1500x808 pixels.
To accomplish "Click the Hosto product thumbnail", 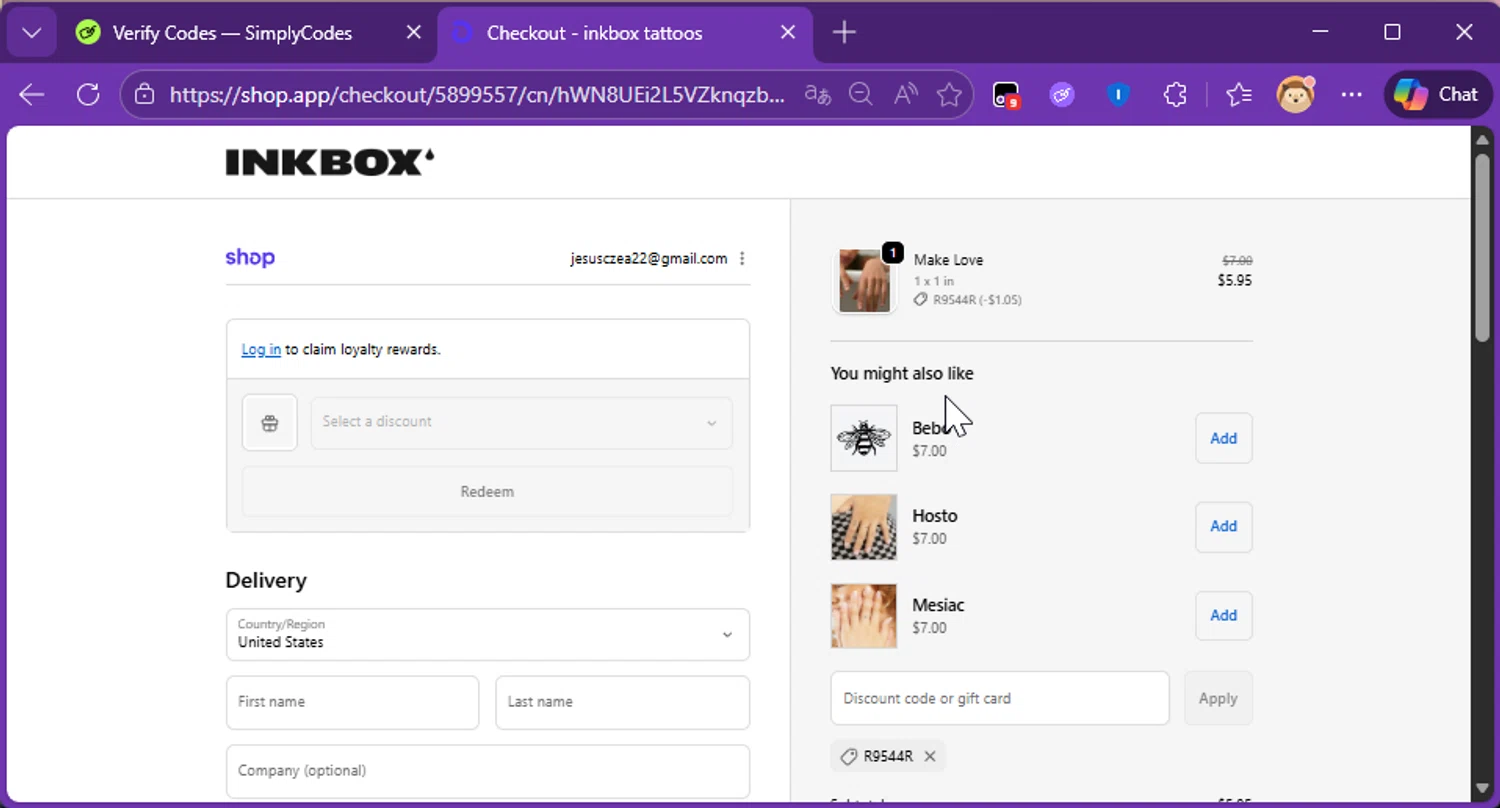I will tap(864, 527).
